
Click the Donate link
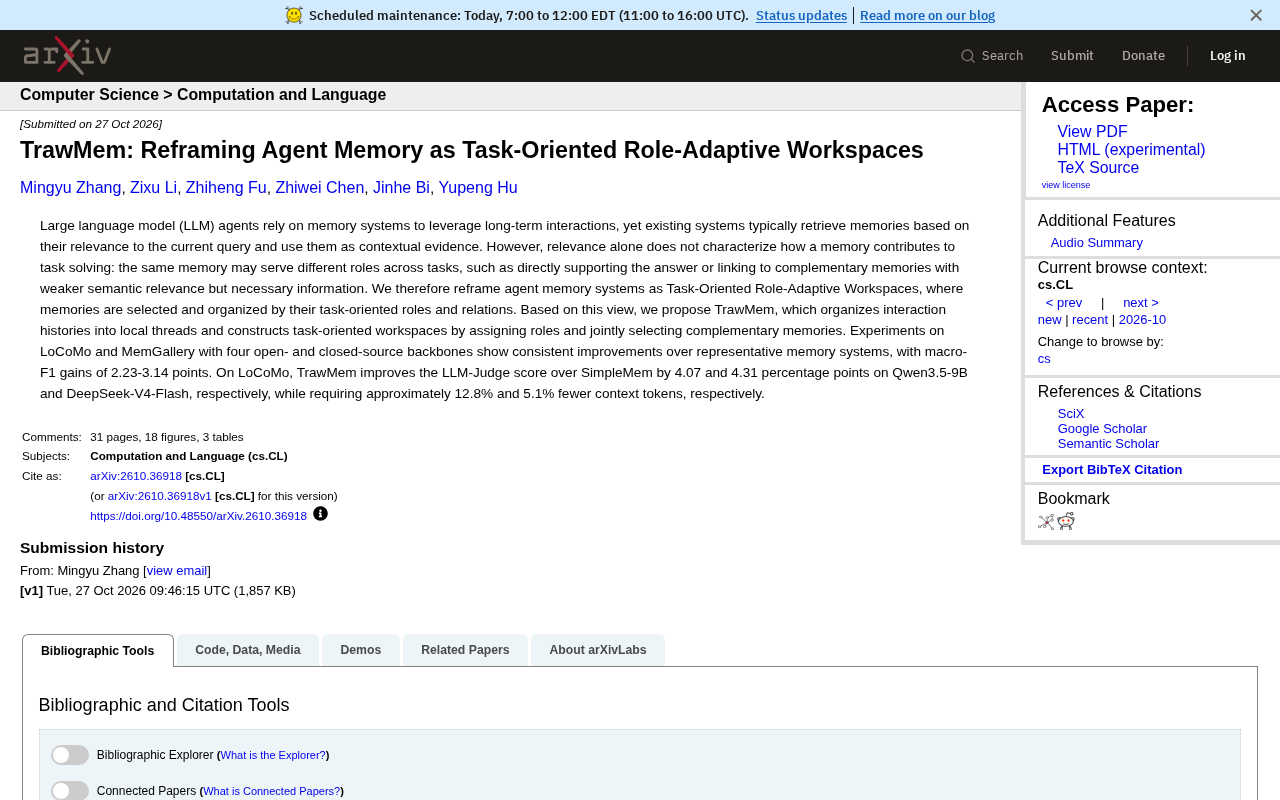[x=1143, y=56]
